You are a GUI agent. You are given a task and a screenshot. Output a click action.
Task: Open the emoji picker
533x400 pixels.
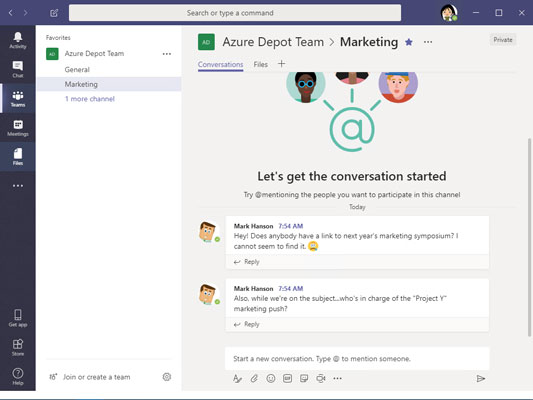tap(271, 378)
